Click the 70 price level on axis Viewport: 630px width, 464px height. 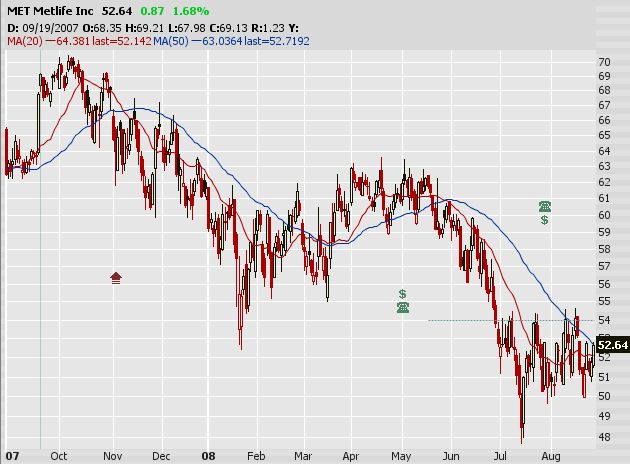tap(604, 62)
